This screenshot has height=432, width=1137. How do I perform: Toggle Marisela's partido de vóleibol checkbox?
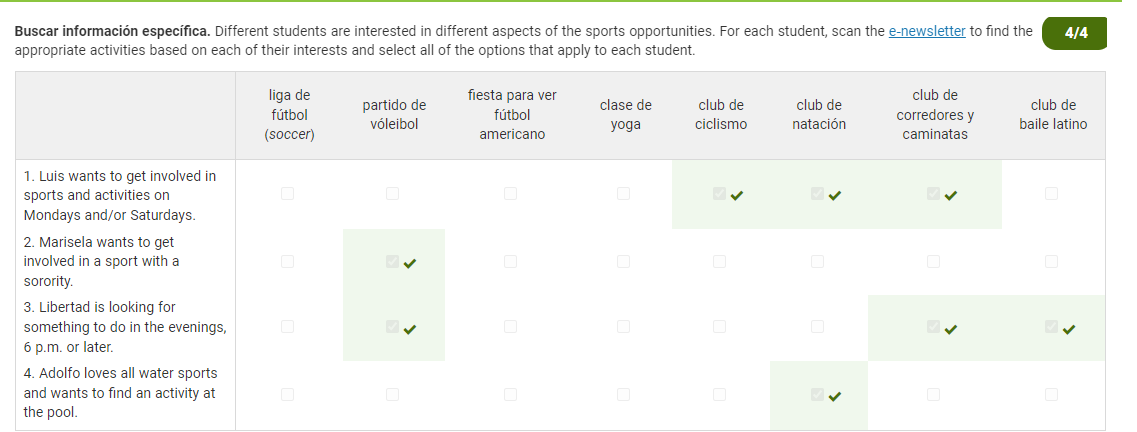point(392,262)
